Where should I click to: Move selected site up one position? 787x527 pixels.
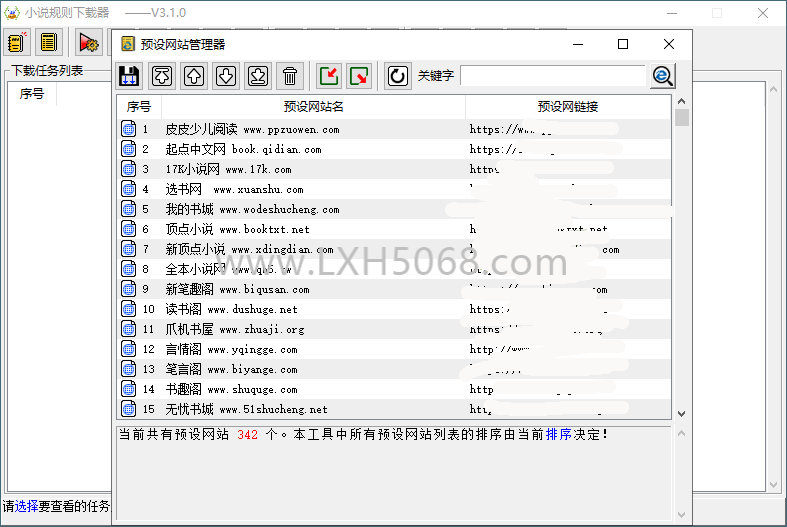pos(194,76)
